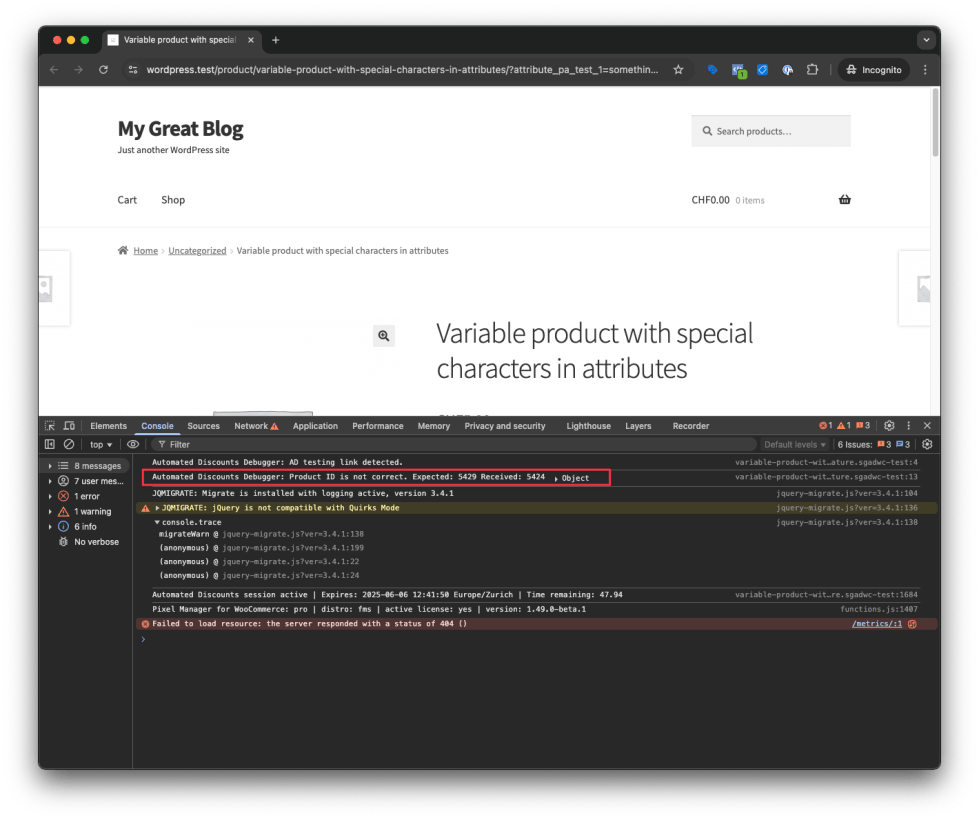This screenshot has height=820, width=979.
Task: Open the Chrome extensions puzzle icon
Action: [x=812, y=70]
